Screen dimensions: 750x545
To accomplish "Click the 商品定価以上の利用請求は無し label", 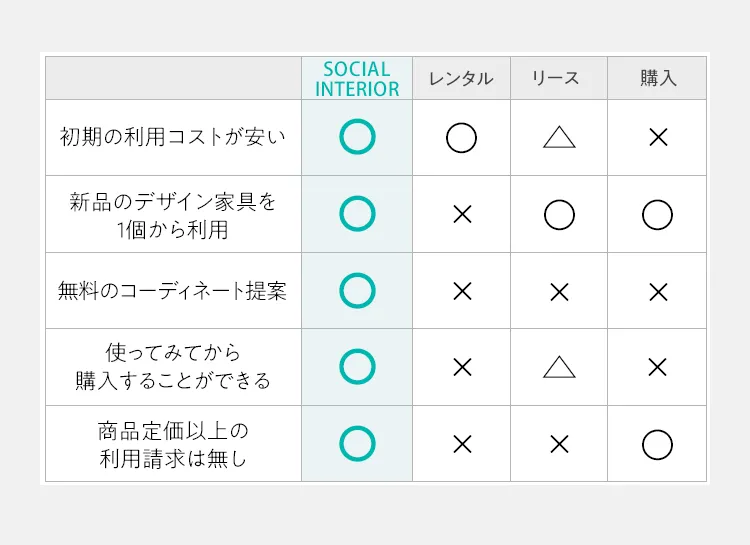I will pos(173,445).
